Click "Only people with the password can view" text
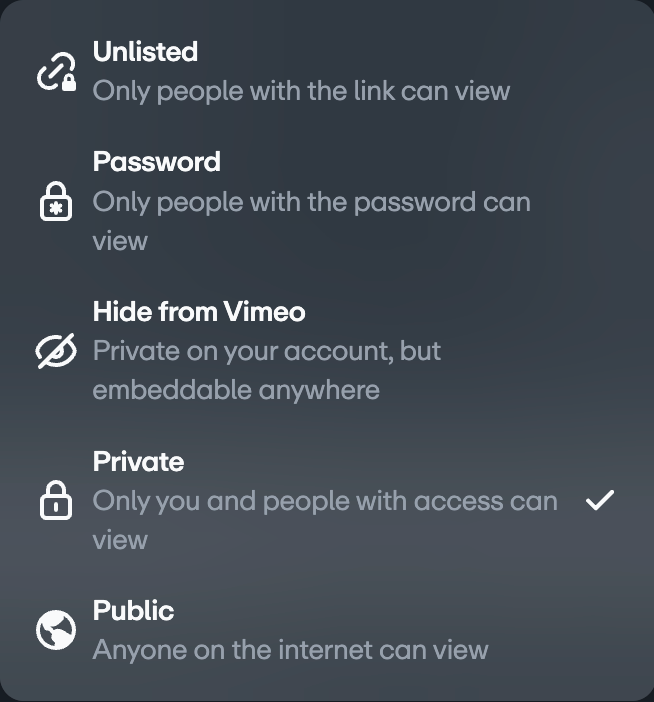654x702 pixels. click(x=311, y=202)
